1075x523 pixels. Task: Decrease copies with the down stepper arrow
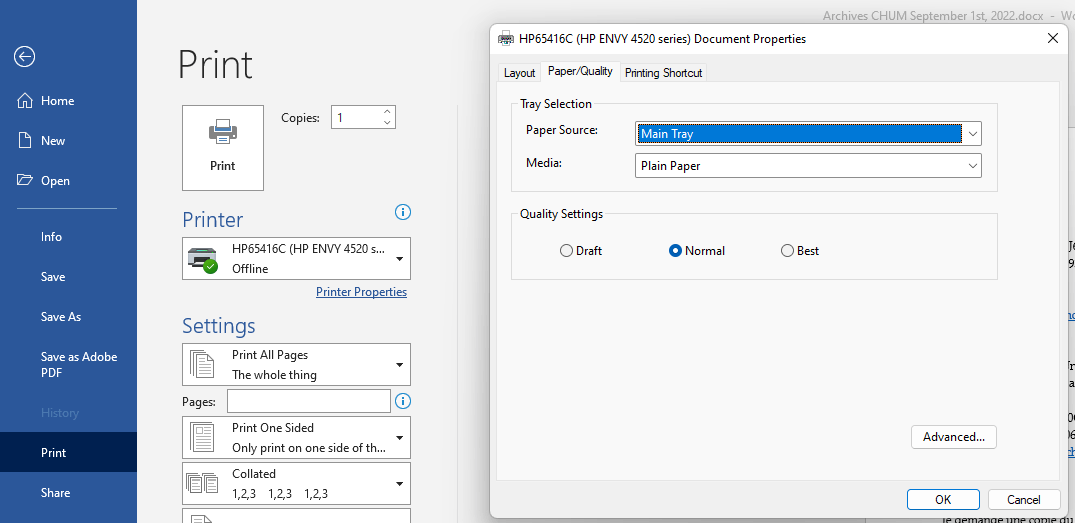pos(387,123)
